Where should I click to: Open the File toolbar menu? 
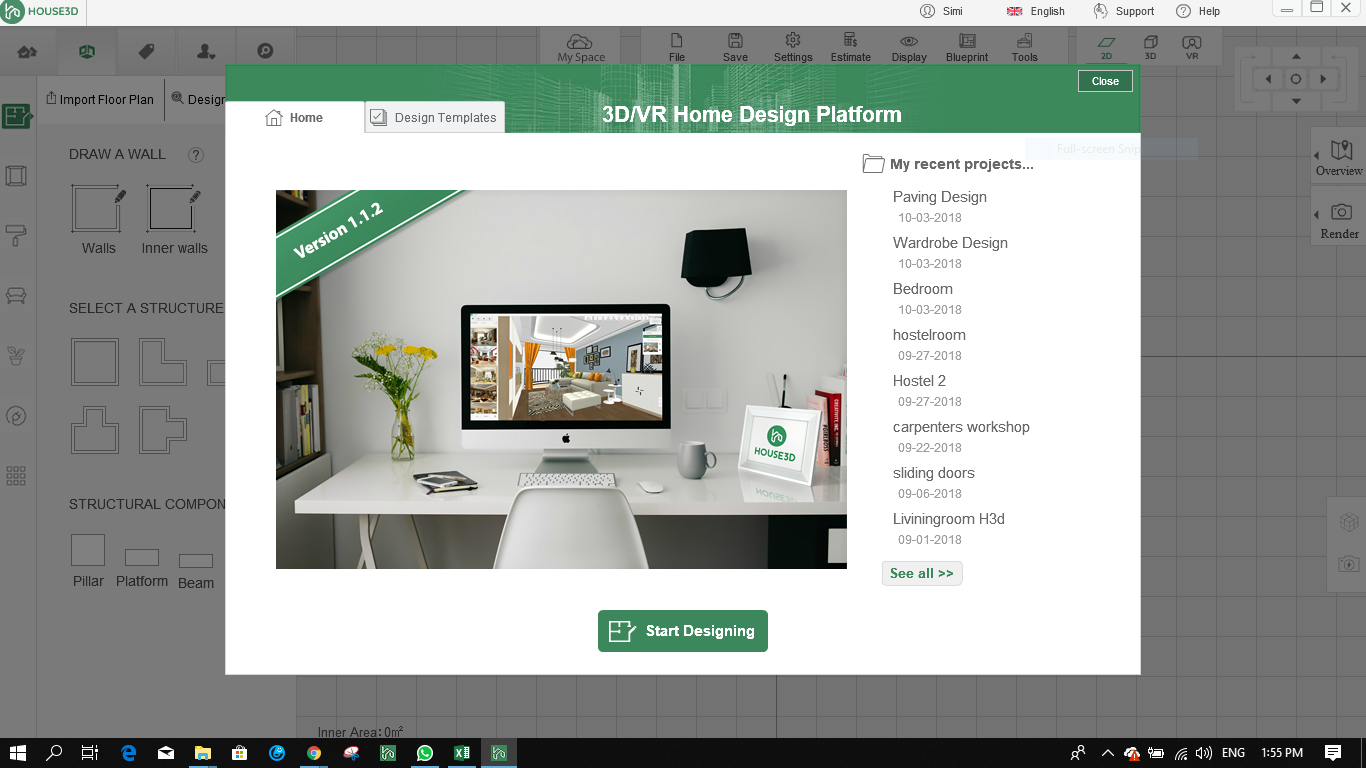click(677, 47)
